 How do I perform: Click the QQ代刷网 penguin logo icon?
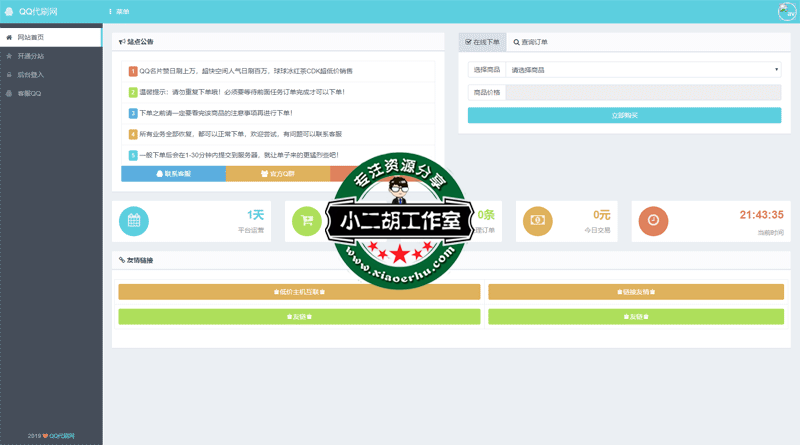click(x=8, y=11)
